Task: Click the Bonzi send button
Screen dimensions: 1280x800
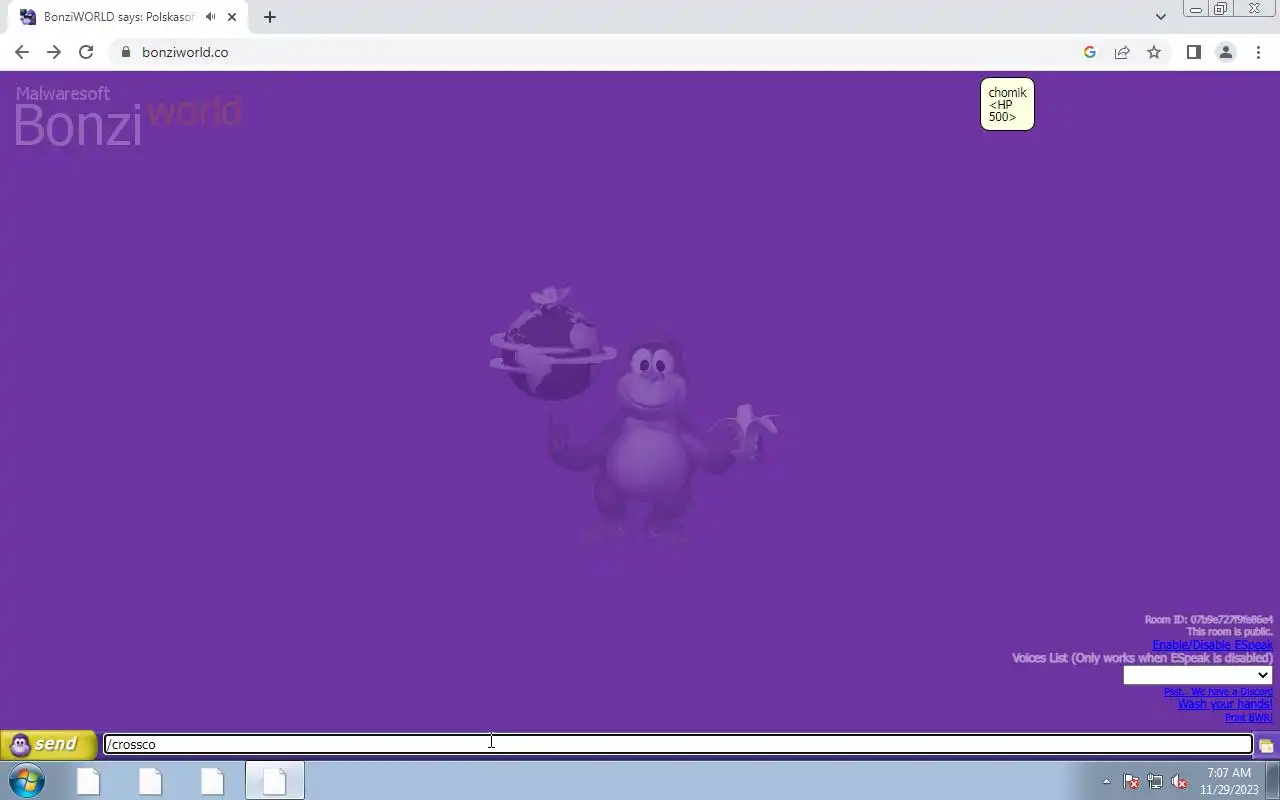Action: coord(48,744)
